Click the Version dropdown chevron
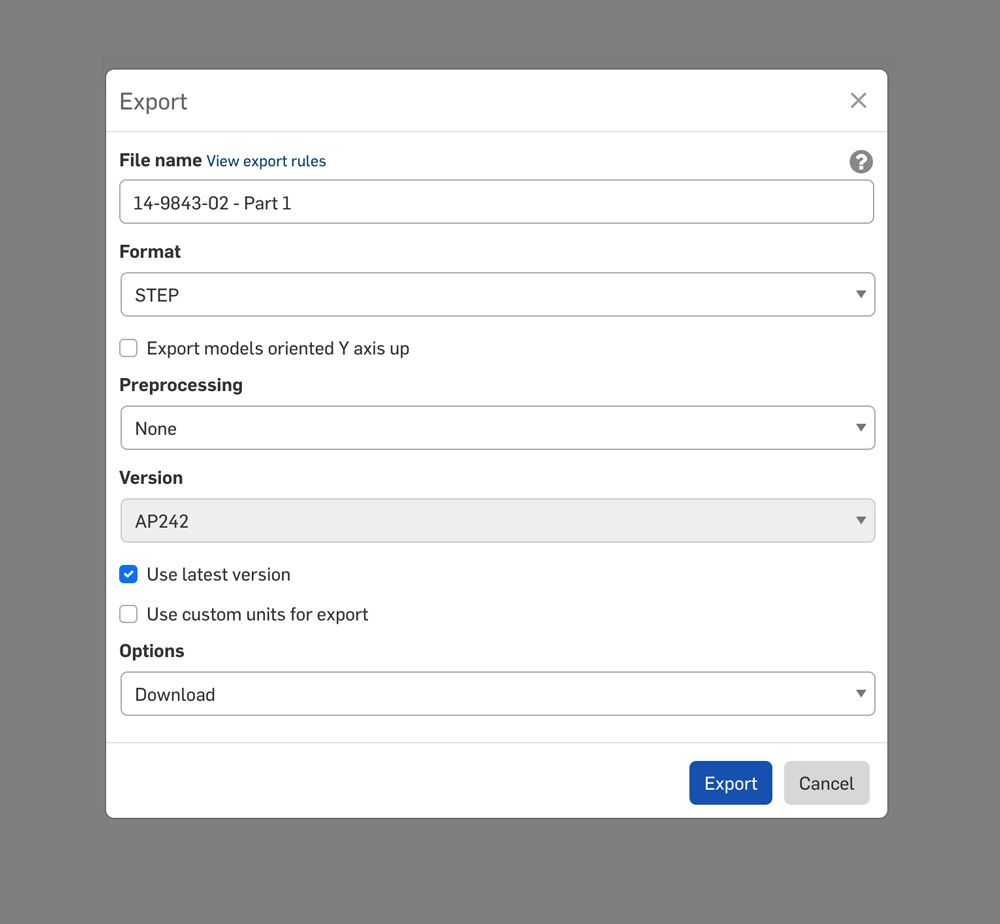 (x=860, y=520)
